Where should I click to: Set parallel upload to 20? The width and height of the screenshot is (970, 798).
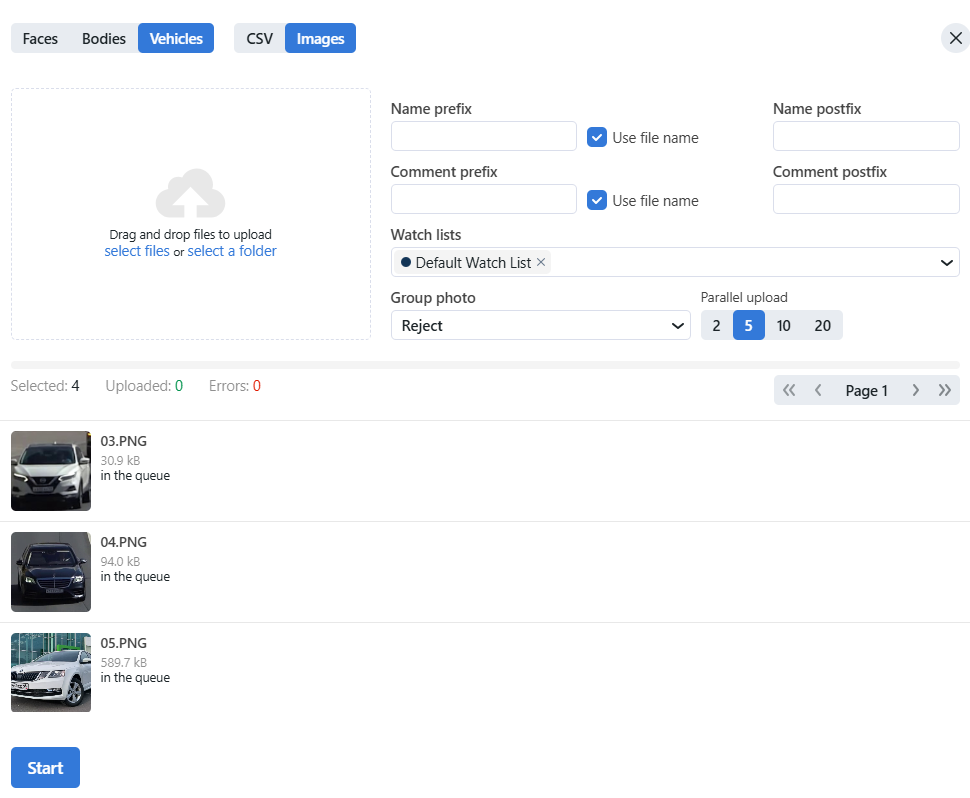pyautogui.click(x=822, y=326)
